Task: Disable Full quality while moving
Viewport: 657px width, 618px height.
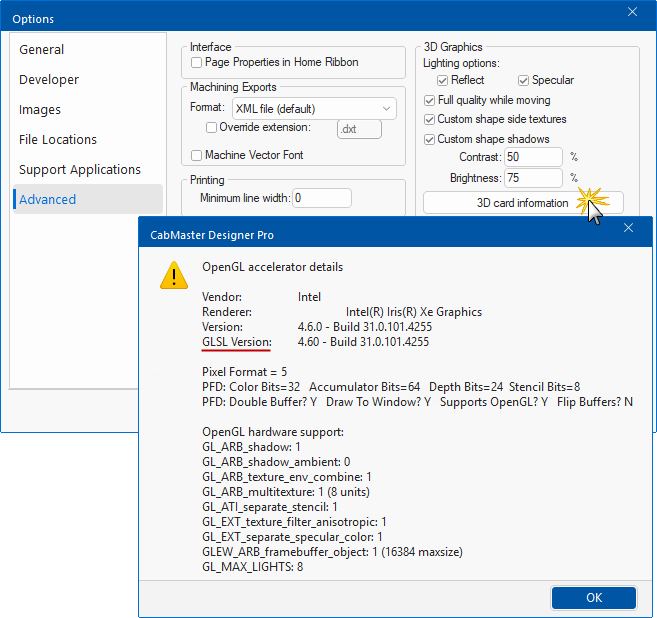Action: click(430, 100)
